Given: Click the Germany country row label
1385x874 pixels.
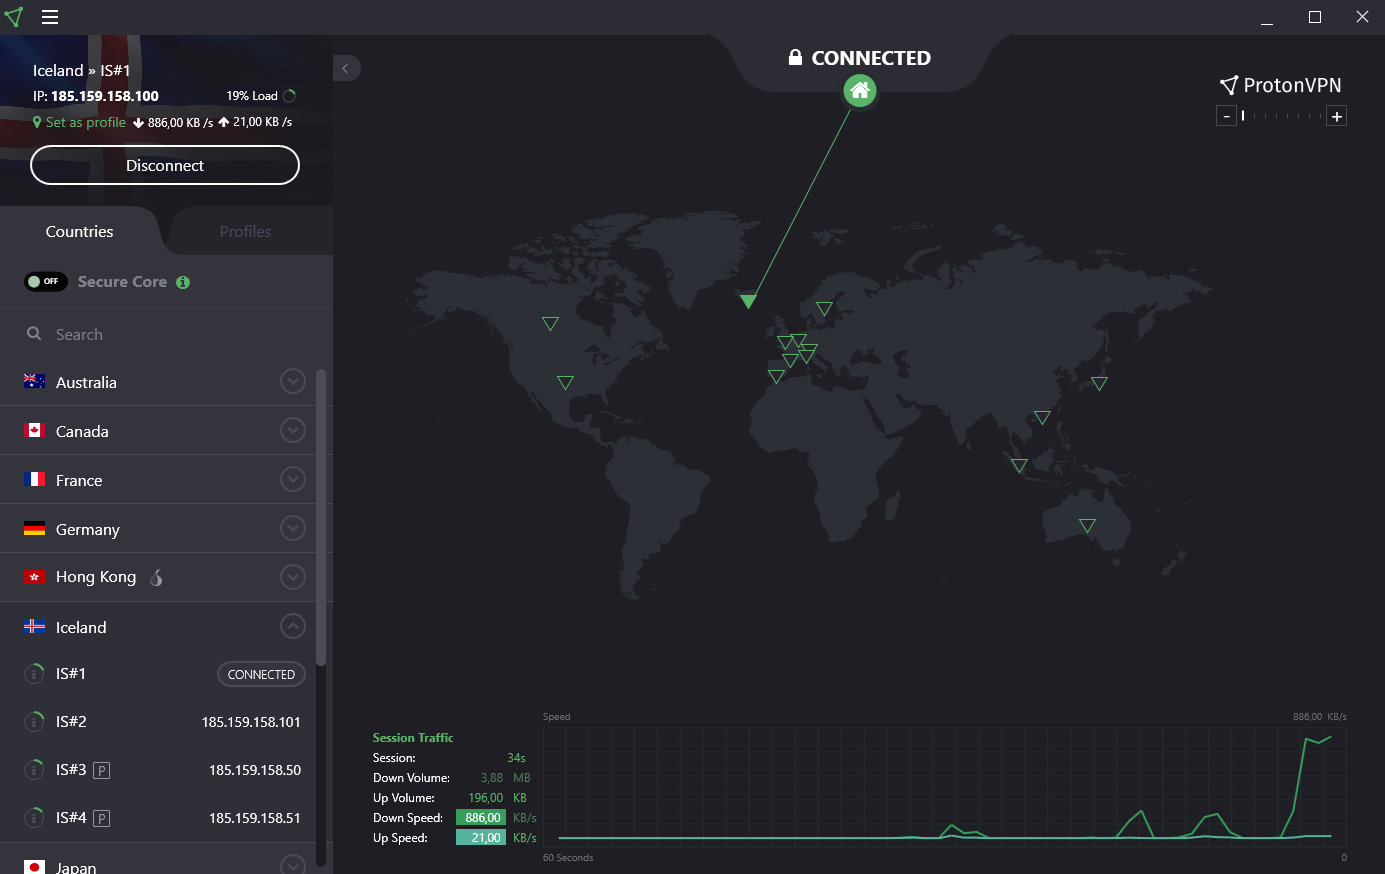Looking at the screenshot, I should pyautogui.click(x=88, y=529).
